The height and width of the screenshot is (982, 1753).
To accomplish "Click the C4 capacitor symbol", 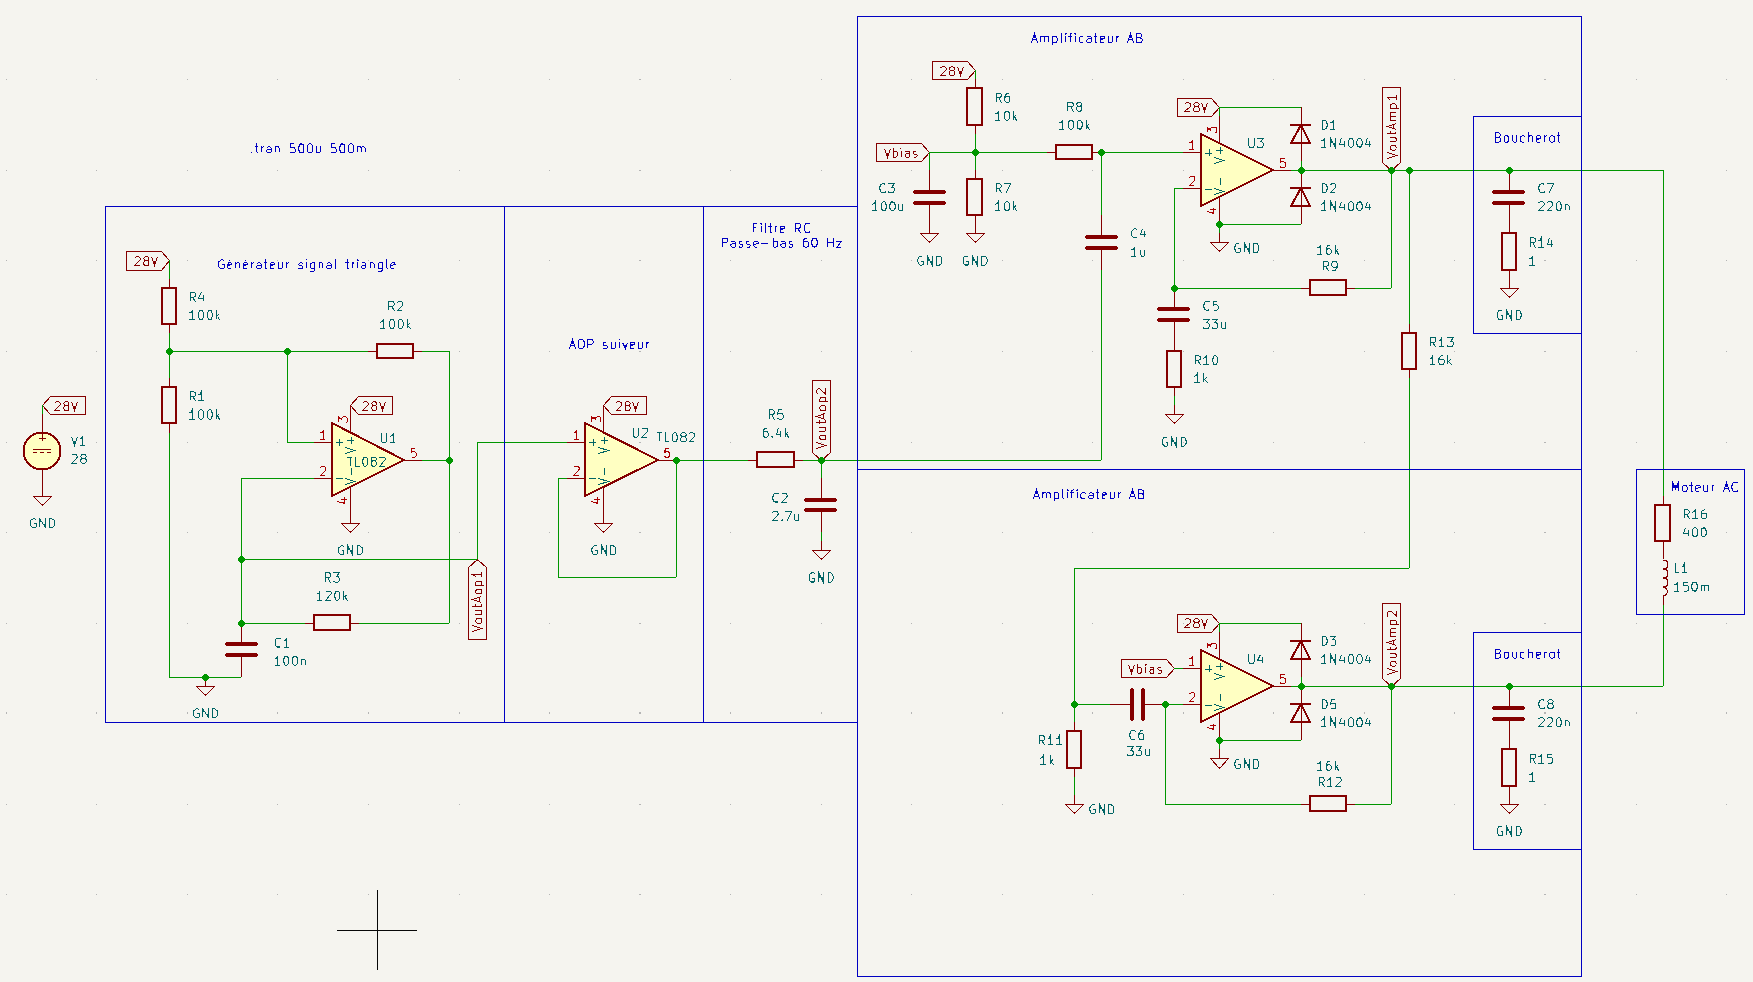I will (1101, 242).
